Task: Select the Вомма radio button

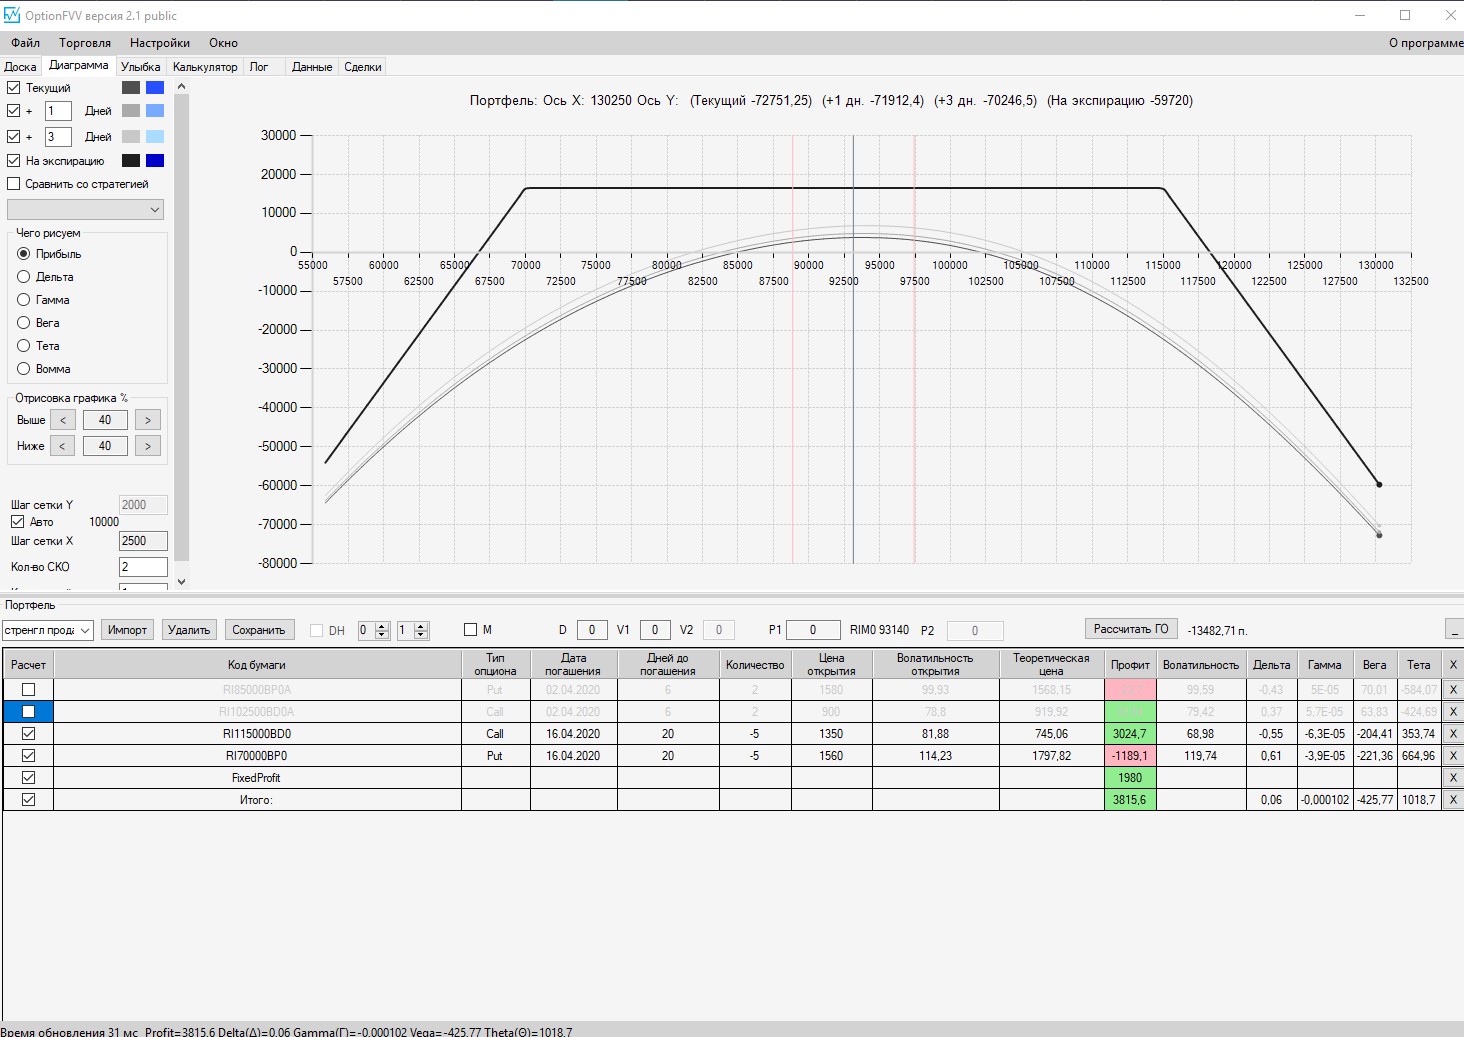Action: [x=24, y=369]
